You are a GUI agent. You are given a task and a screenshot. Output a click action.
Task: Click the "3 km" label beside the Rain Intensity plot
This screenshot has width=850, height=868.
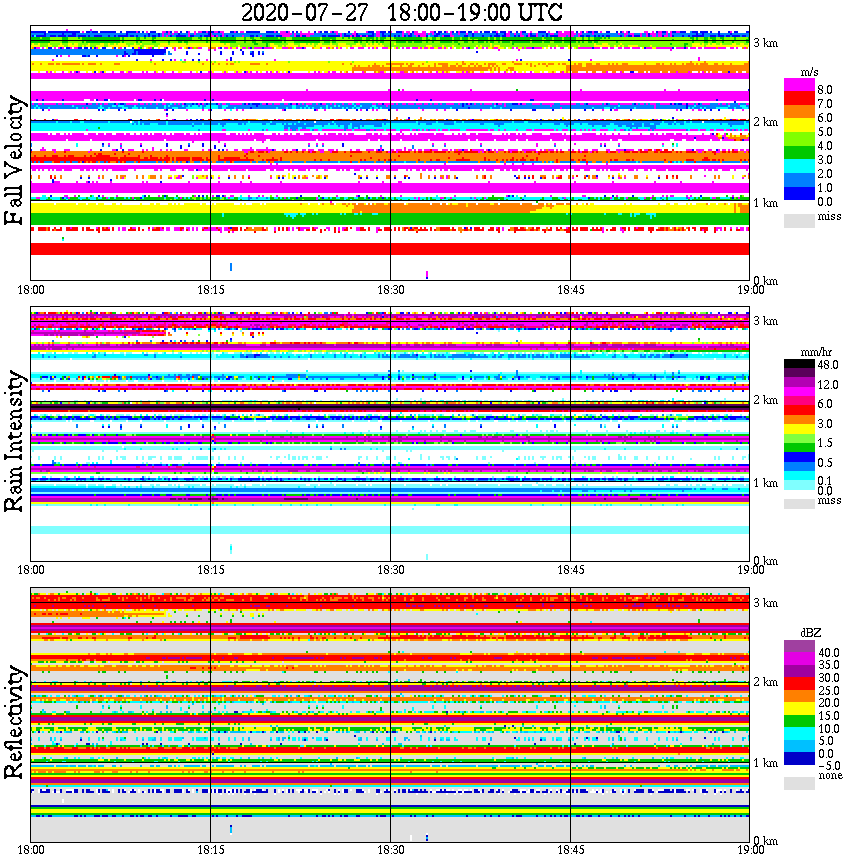(765, 321)
